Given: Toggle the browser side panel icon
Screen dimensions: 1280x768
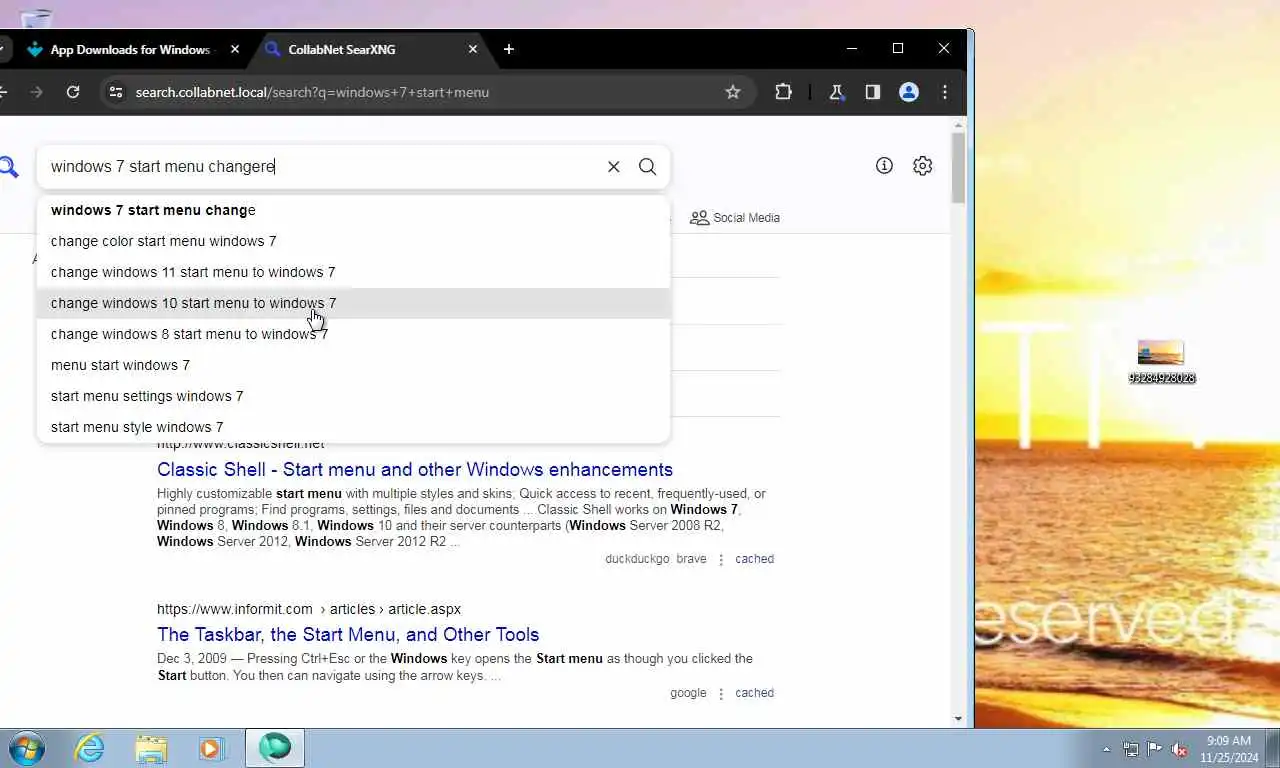Looking at the screenshot, I should pyautogui.click(x=872, y=92).
